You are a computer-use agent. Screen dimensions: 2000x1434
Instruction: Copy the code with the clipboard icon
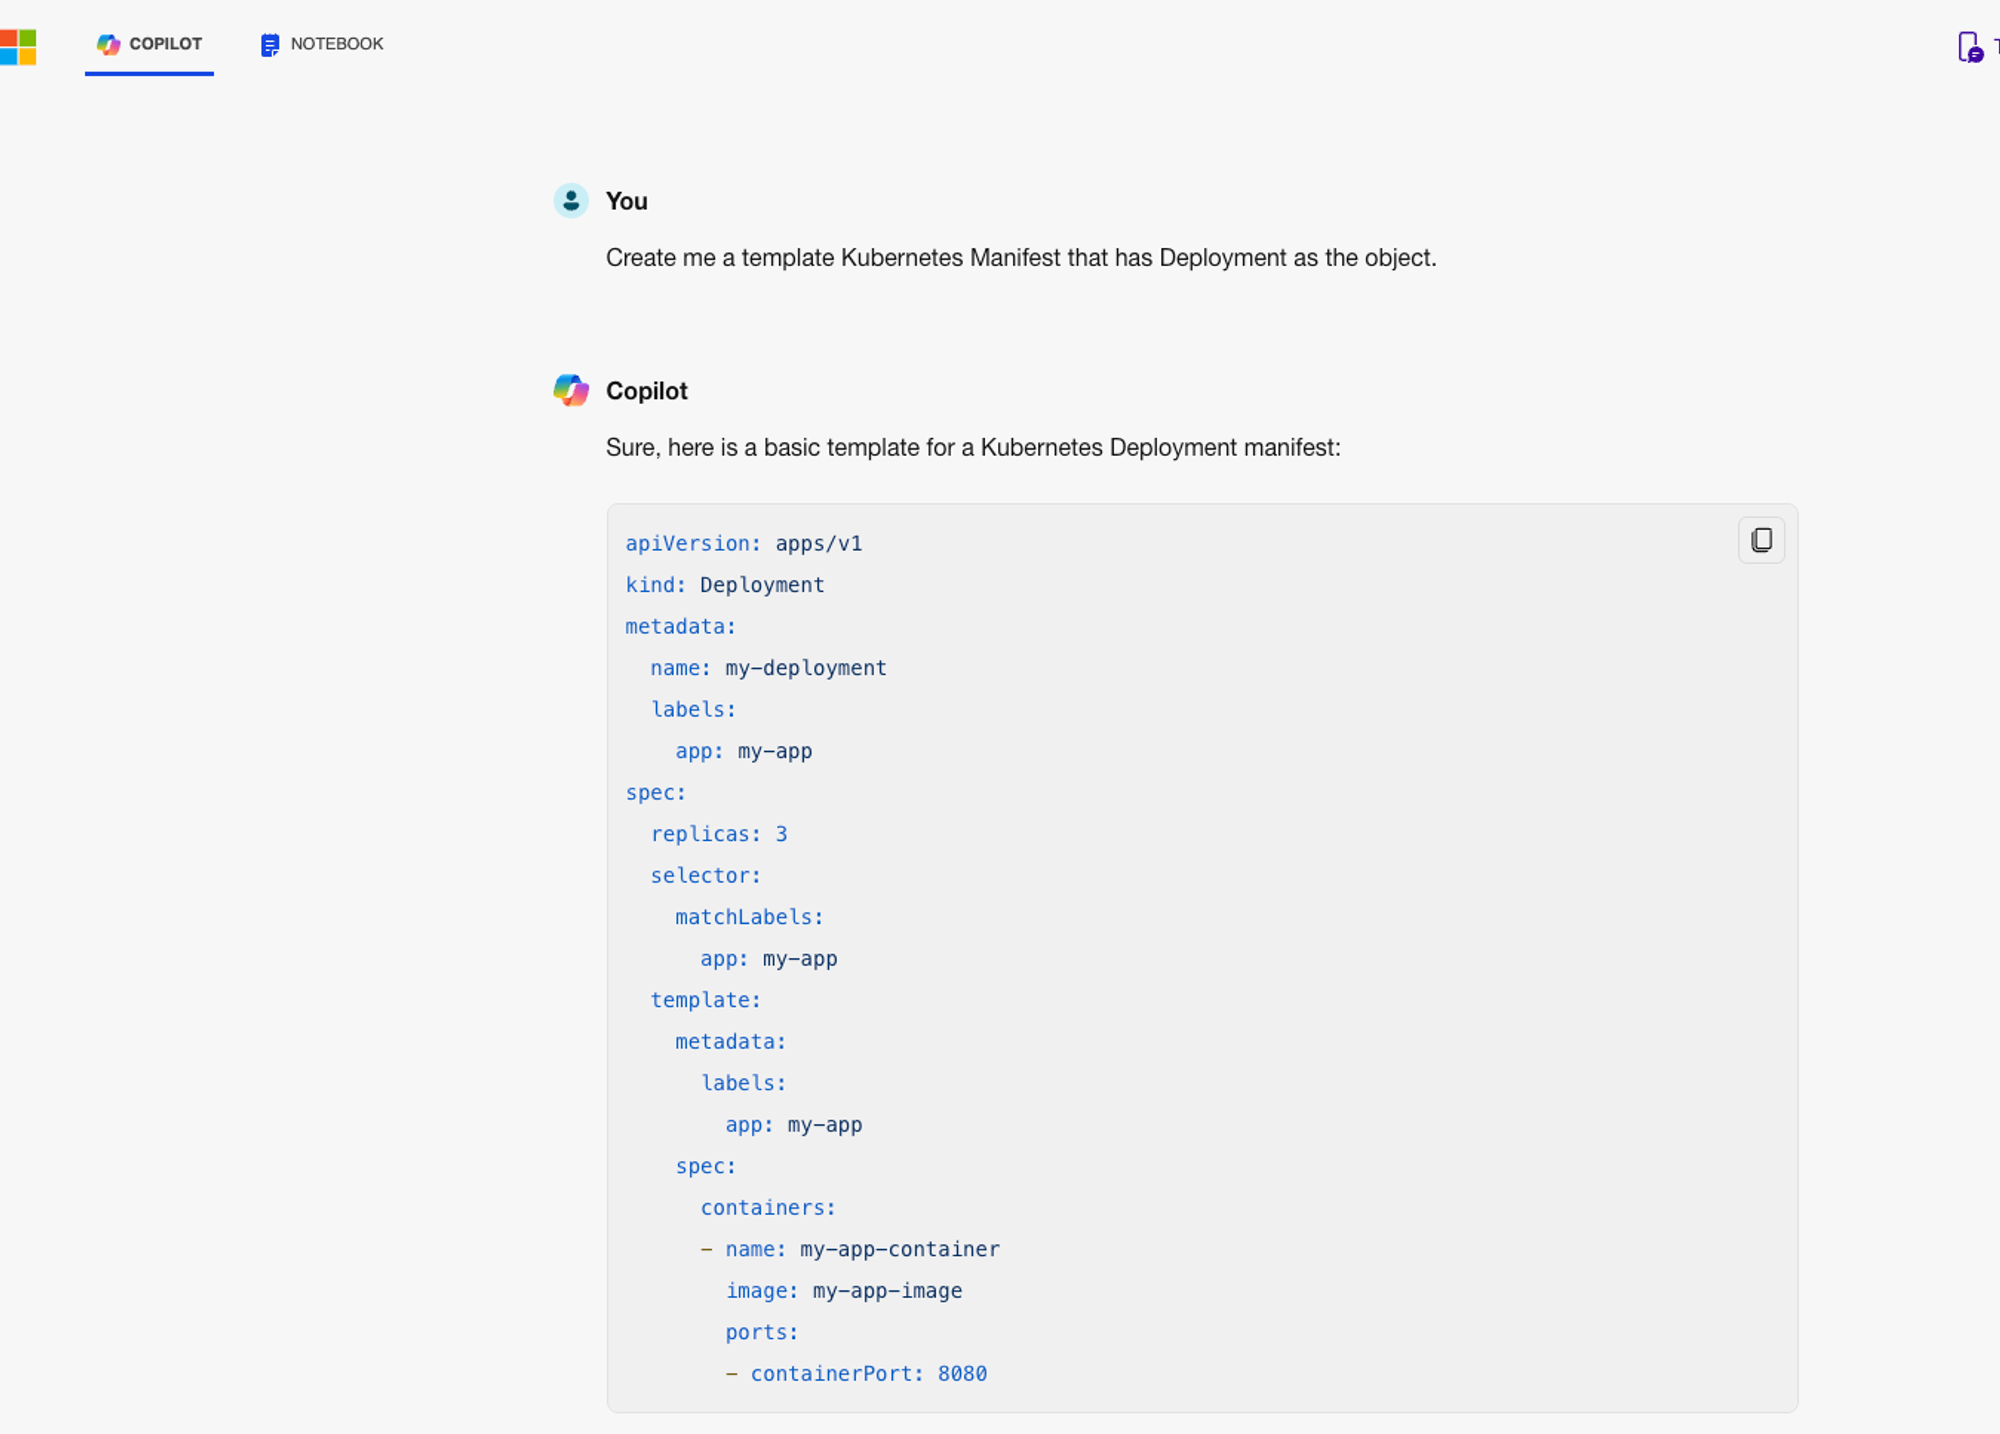1761,540
